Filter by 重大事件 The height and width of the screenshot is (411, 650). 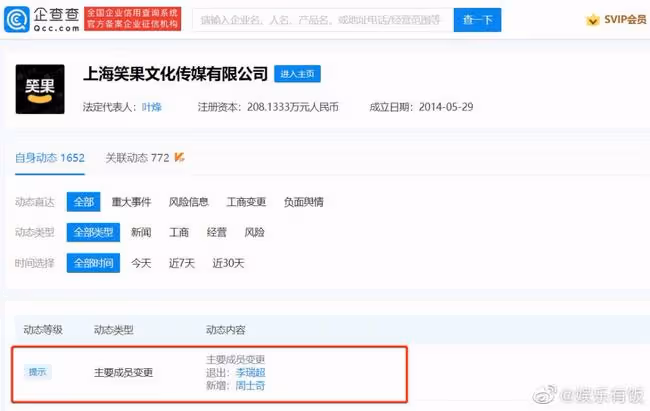tap(131, 202)
